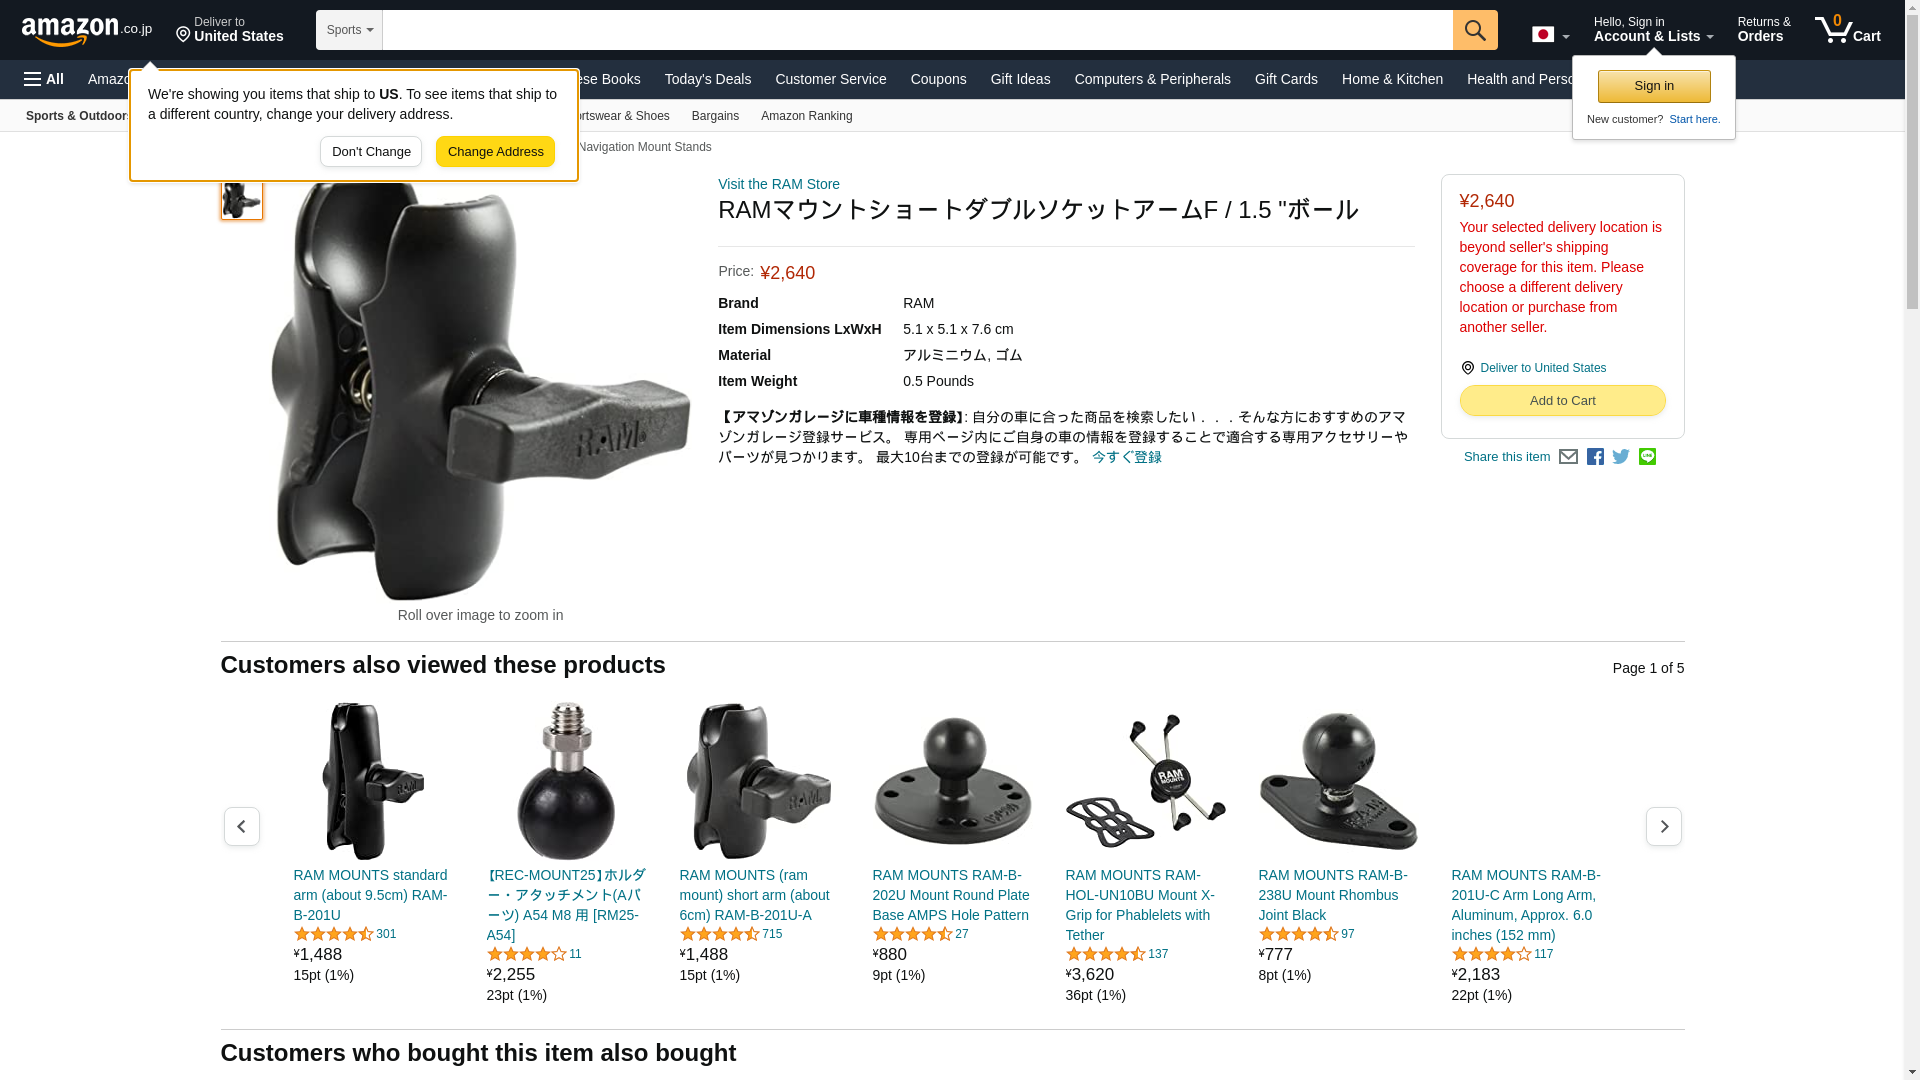Go to Amazon.co.jp home logo
The height and width of the screenshot is (1080, 1920).
87,30
